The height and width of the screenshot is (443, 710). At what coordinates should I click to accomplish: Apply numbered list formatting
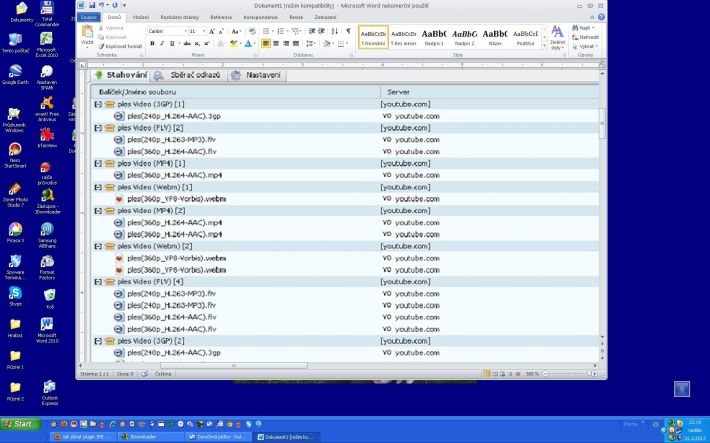pos(282,31)
